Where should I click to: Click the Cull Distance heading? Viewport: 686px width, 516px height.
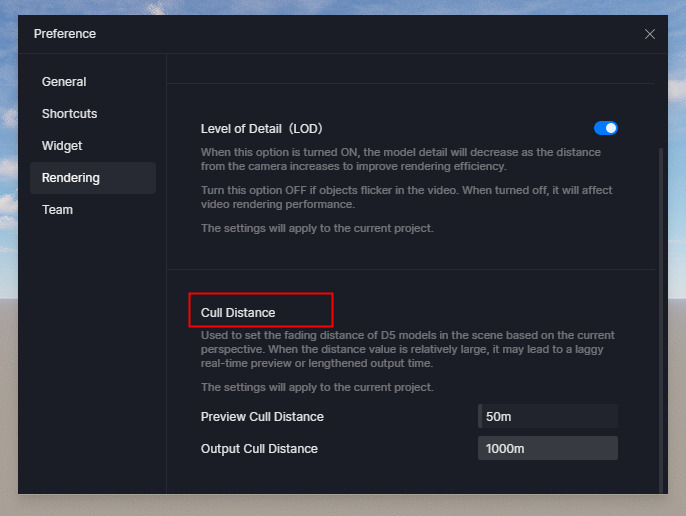click(x=238, y=312)
